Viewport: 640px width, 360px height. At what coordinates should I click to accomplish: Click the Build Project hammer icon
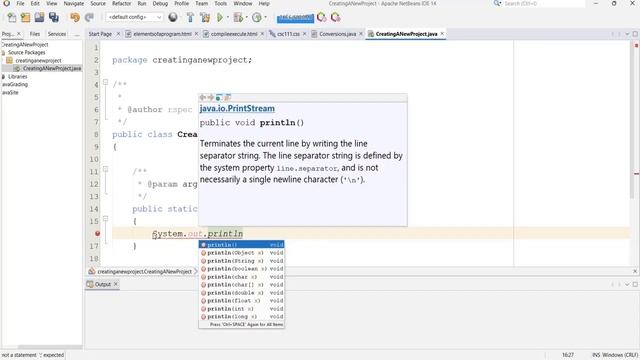tap(190, 17)
